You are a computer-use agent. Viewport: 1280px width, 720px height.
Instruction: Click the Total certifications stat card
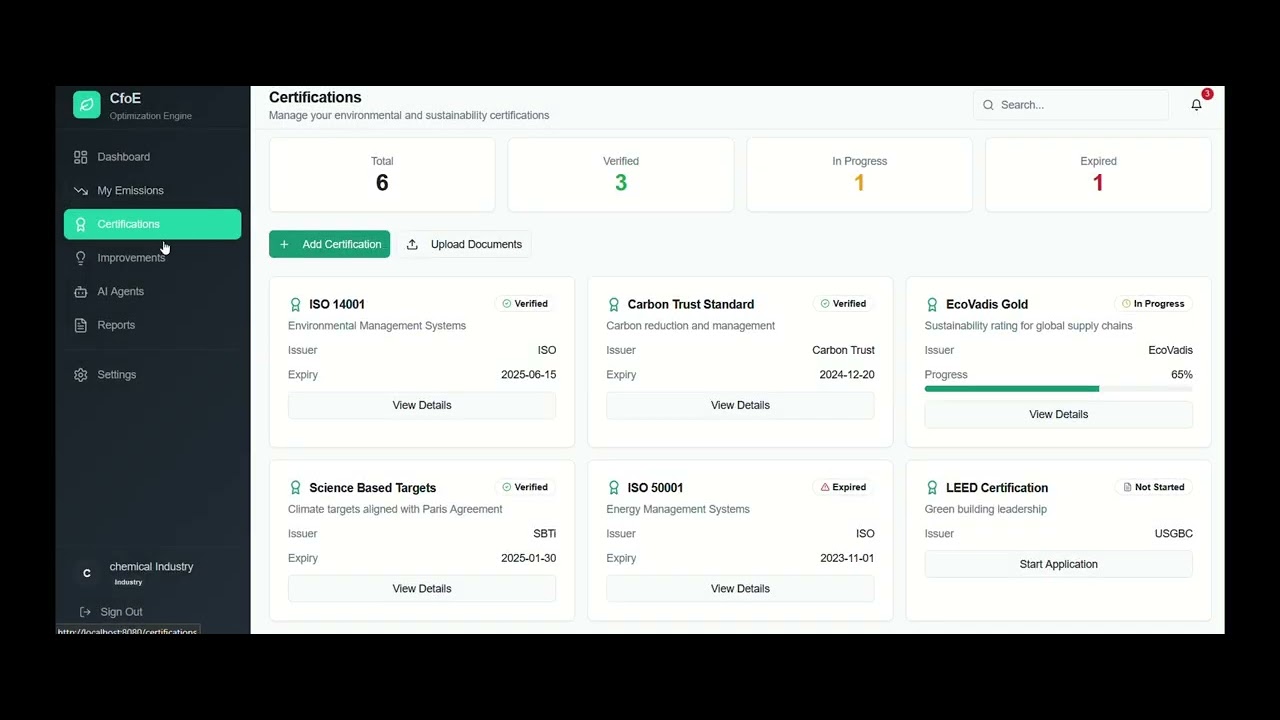click(x=382, y=174)
